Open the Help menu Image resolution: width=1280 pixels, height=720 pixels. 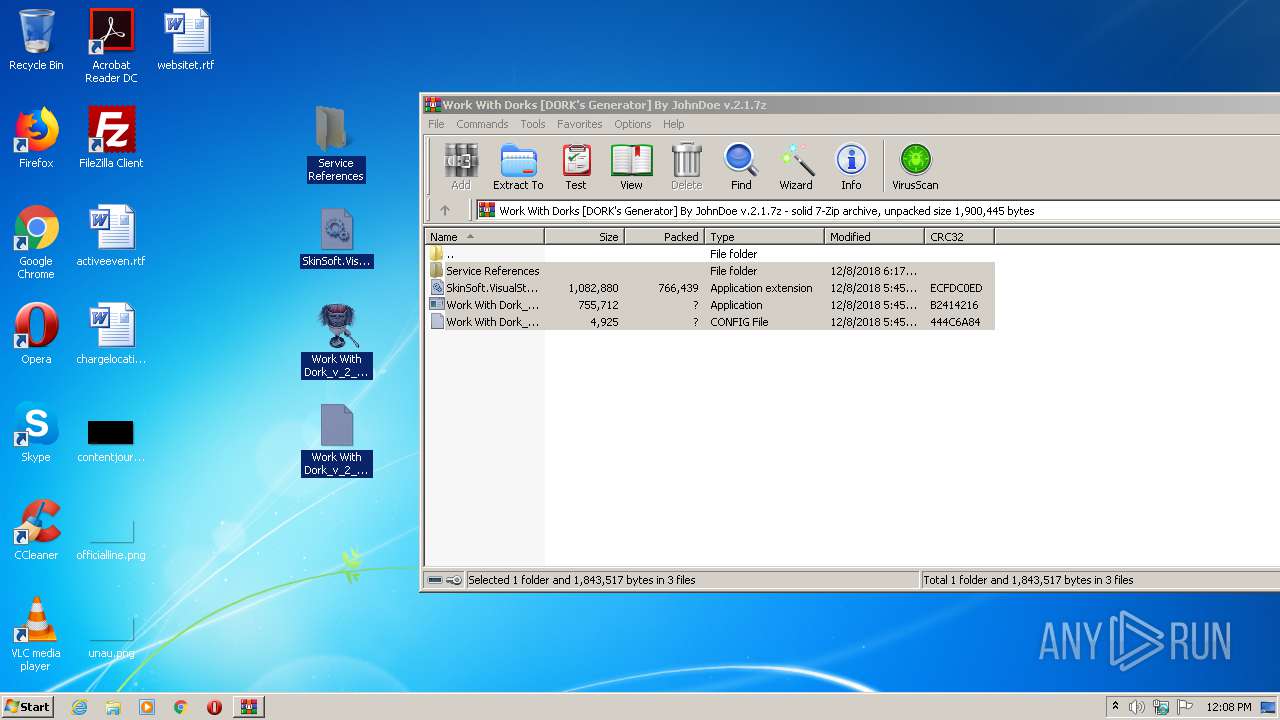674,124
